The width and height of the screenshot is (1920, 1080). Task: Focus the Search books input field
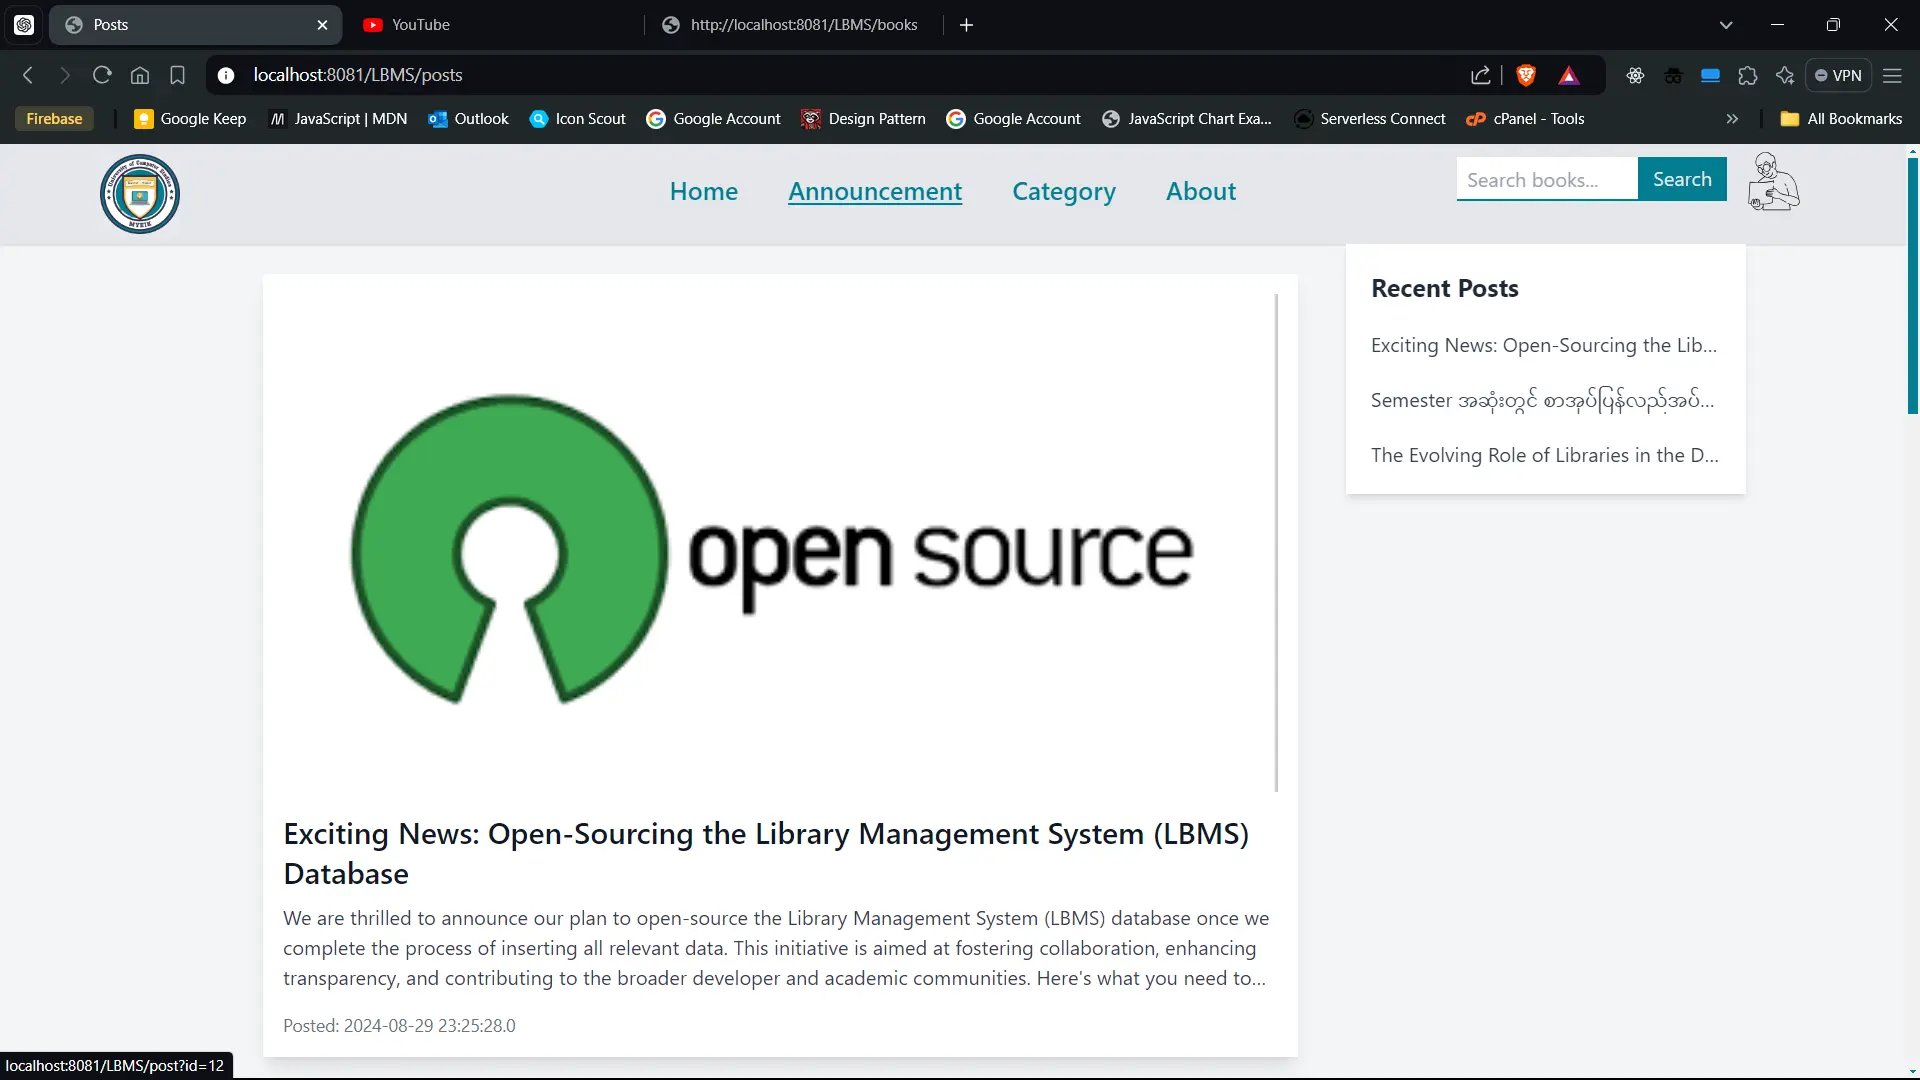pos(1546,180)
